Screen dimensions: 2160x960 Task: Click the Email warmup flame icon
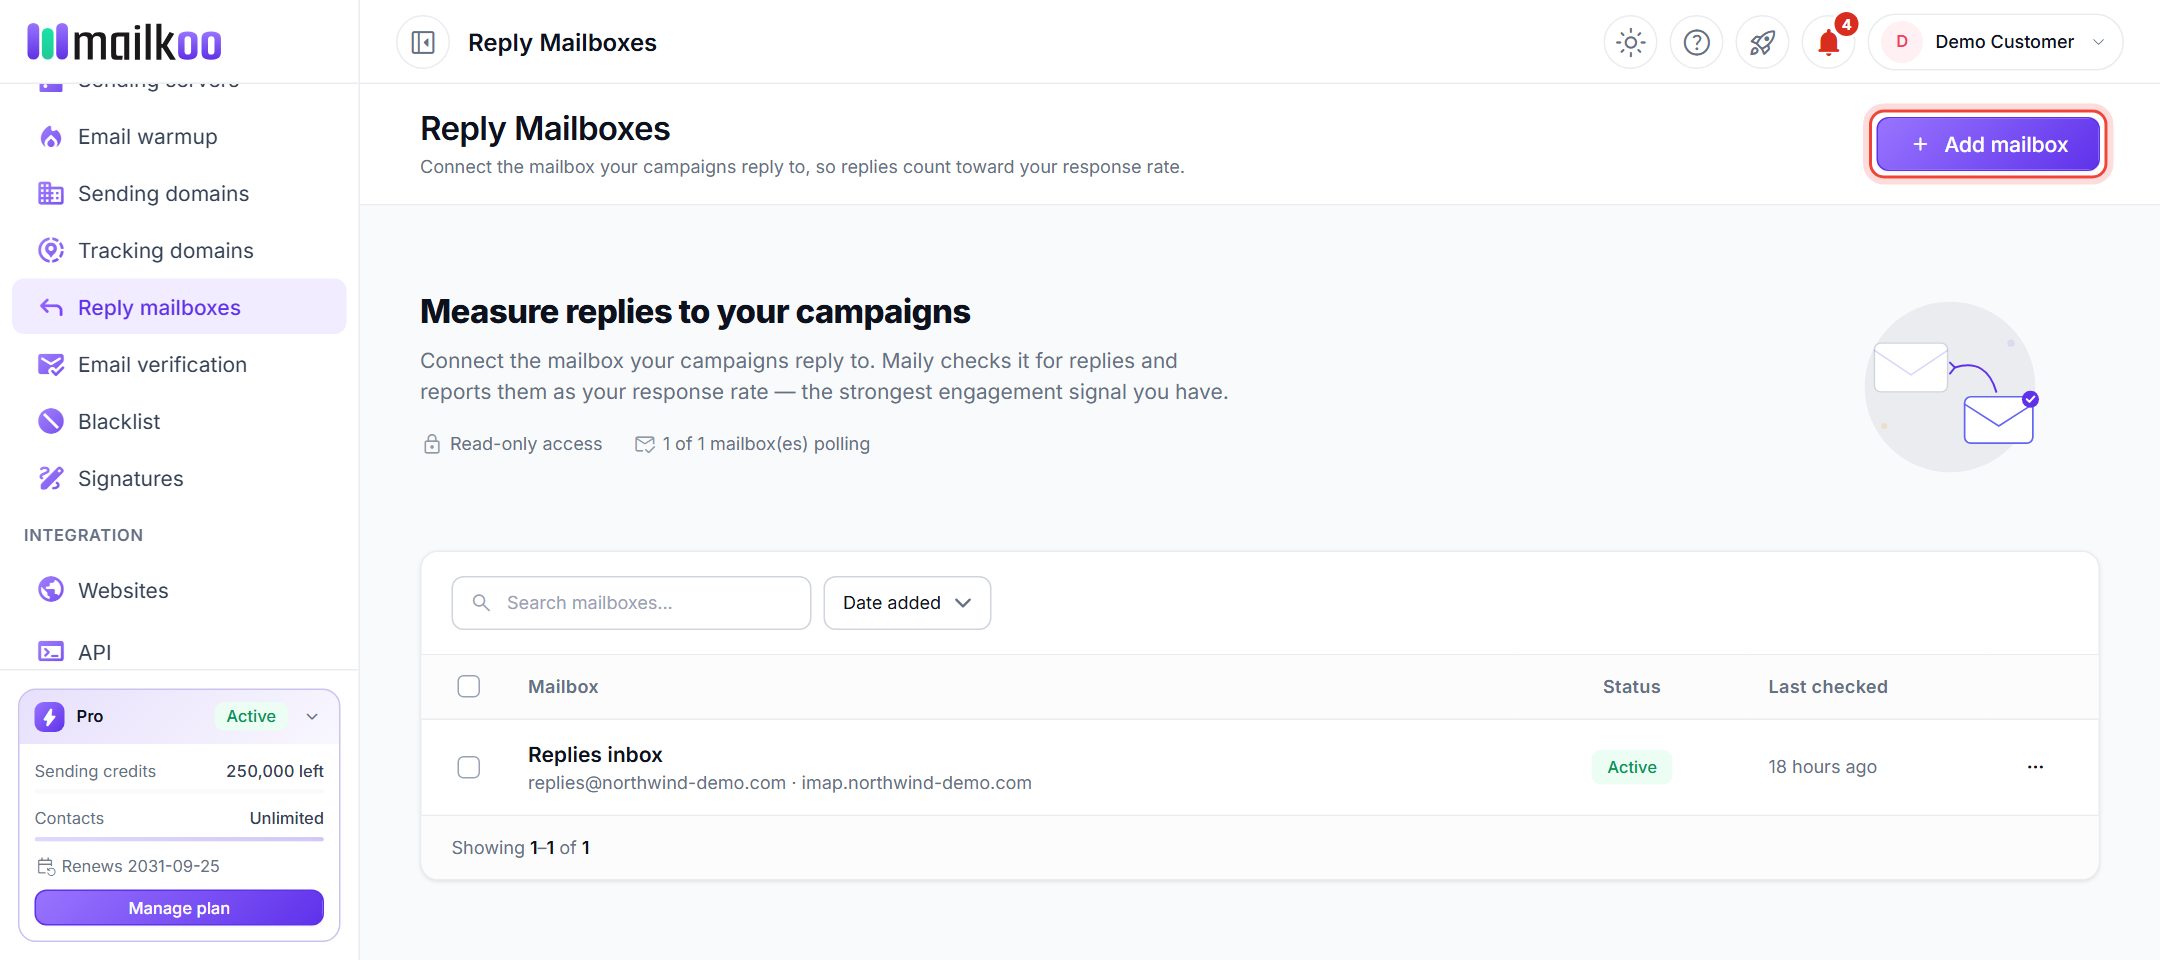(x=51, y=137)
